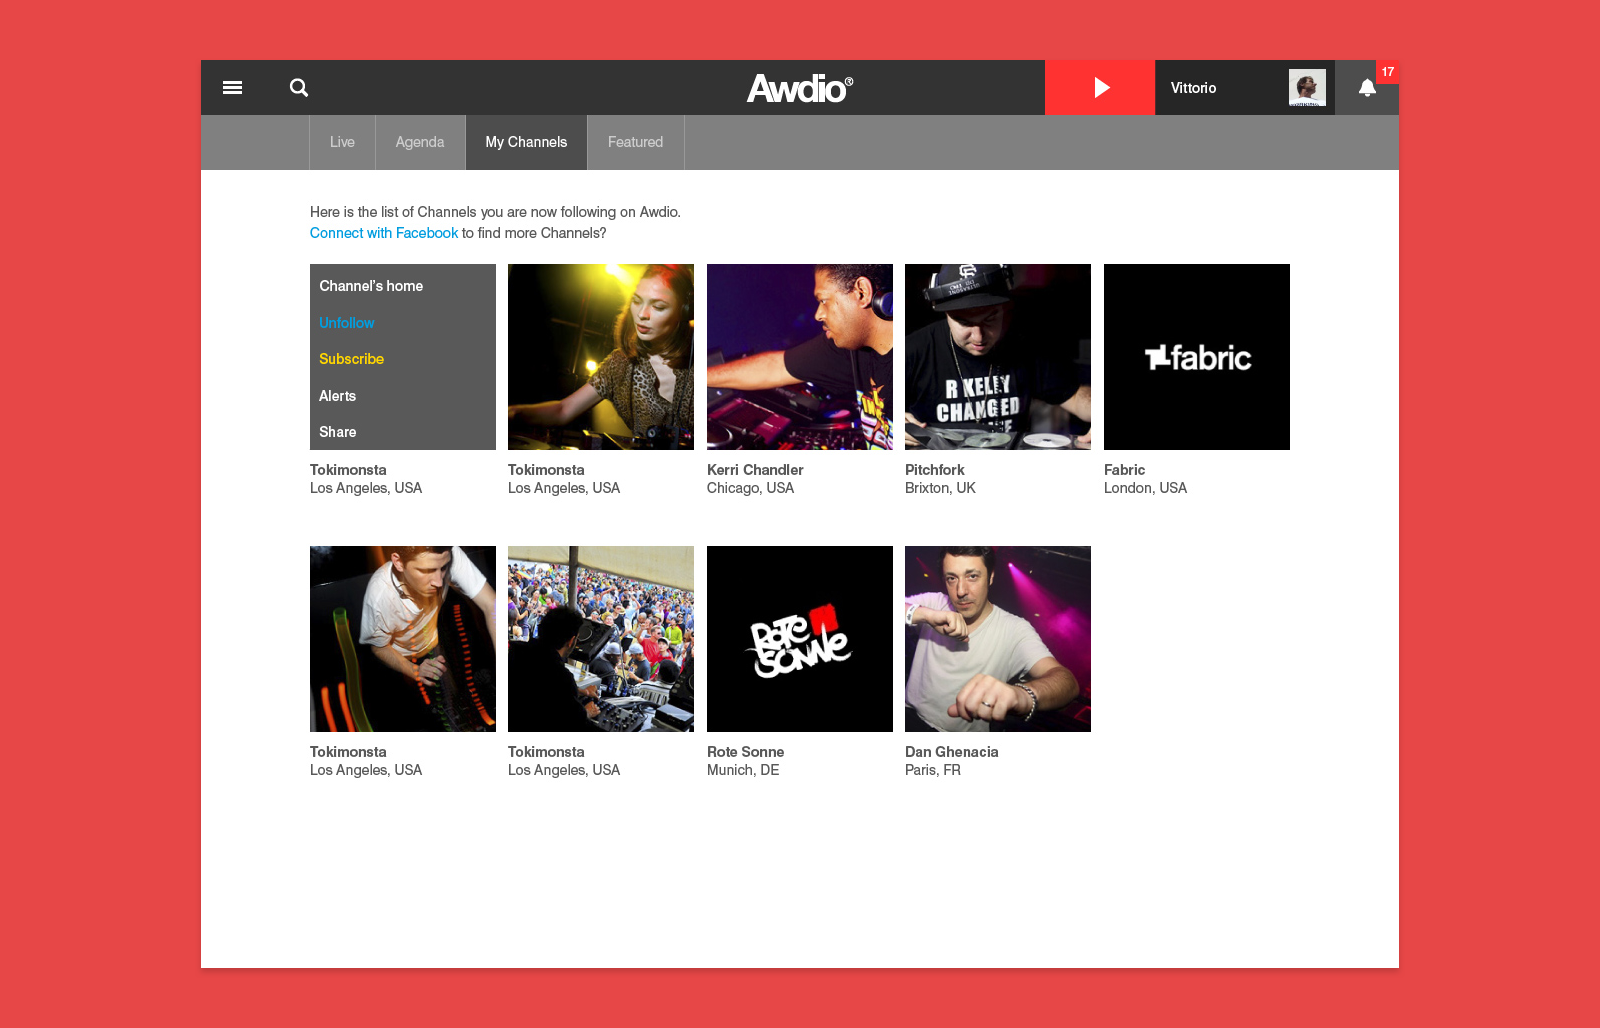This screenshot has width=1600, height=1028.
Task: Click the search magnifier icon
Action: click(x=299, y=88)
